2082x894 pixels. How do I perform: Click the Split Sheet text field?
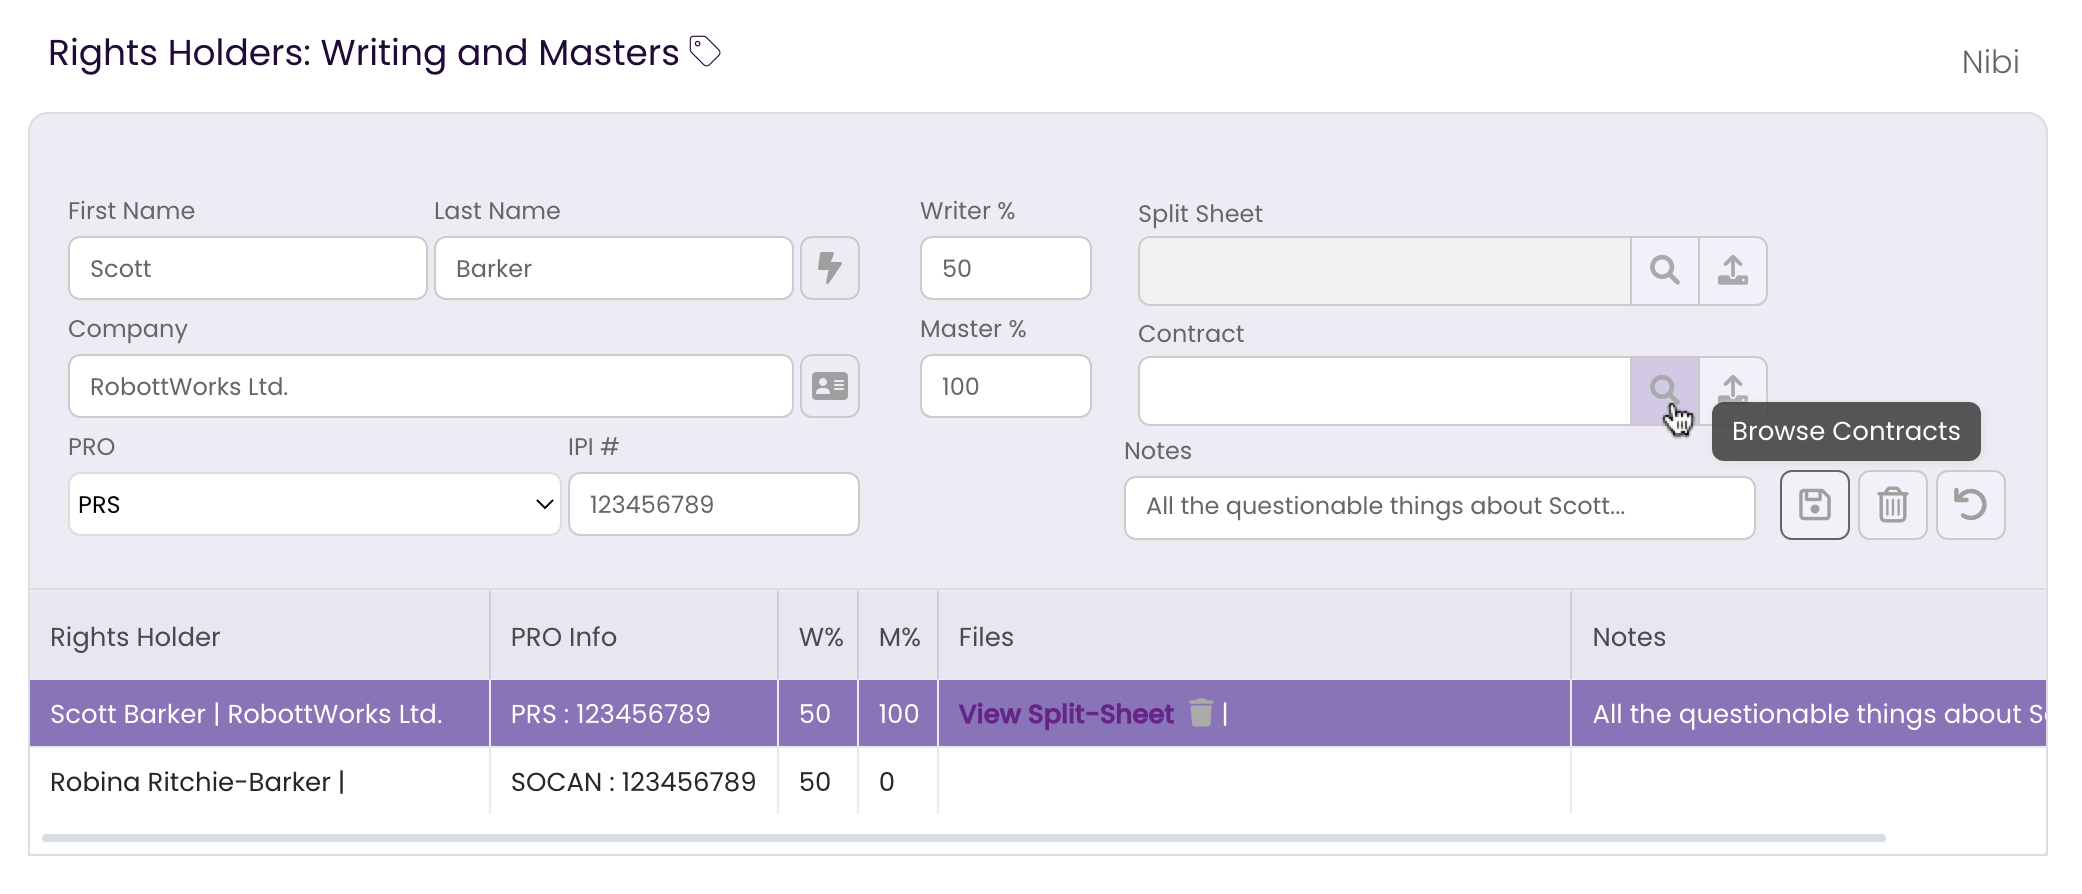pos(1385,271)
